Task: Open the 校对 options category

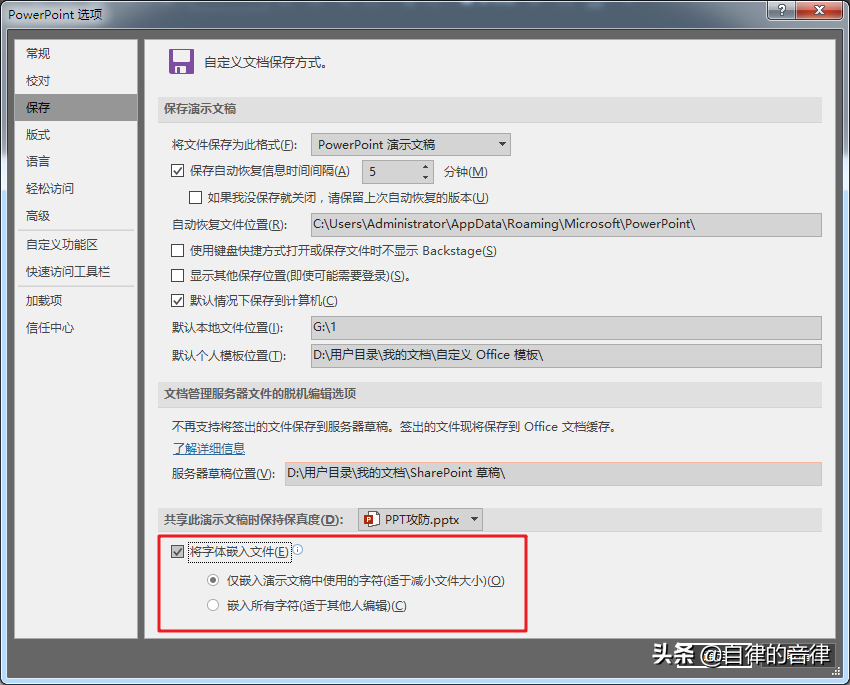Action: [76, 81]
